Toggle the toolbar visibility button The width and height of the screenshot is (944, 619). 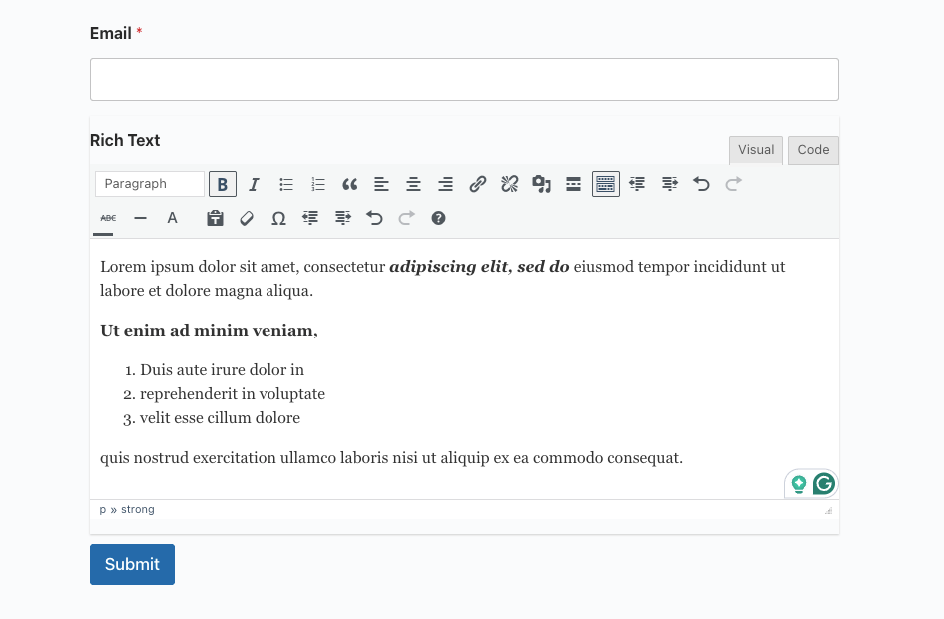click(605, 184)
